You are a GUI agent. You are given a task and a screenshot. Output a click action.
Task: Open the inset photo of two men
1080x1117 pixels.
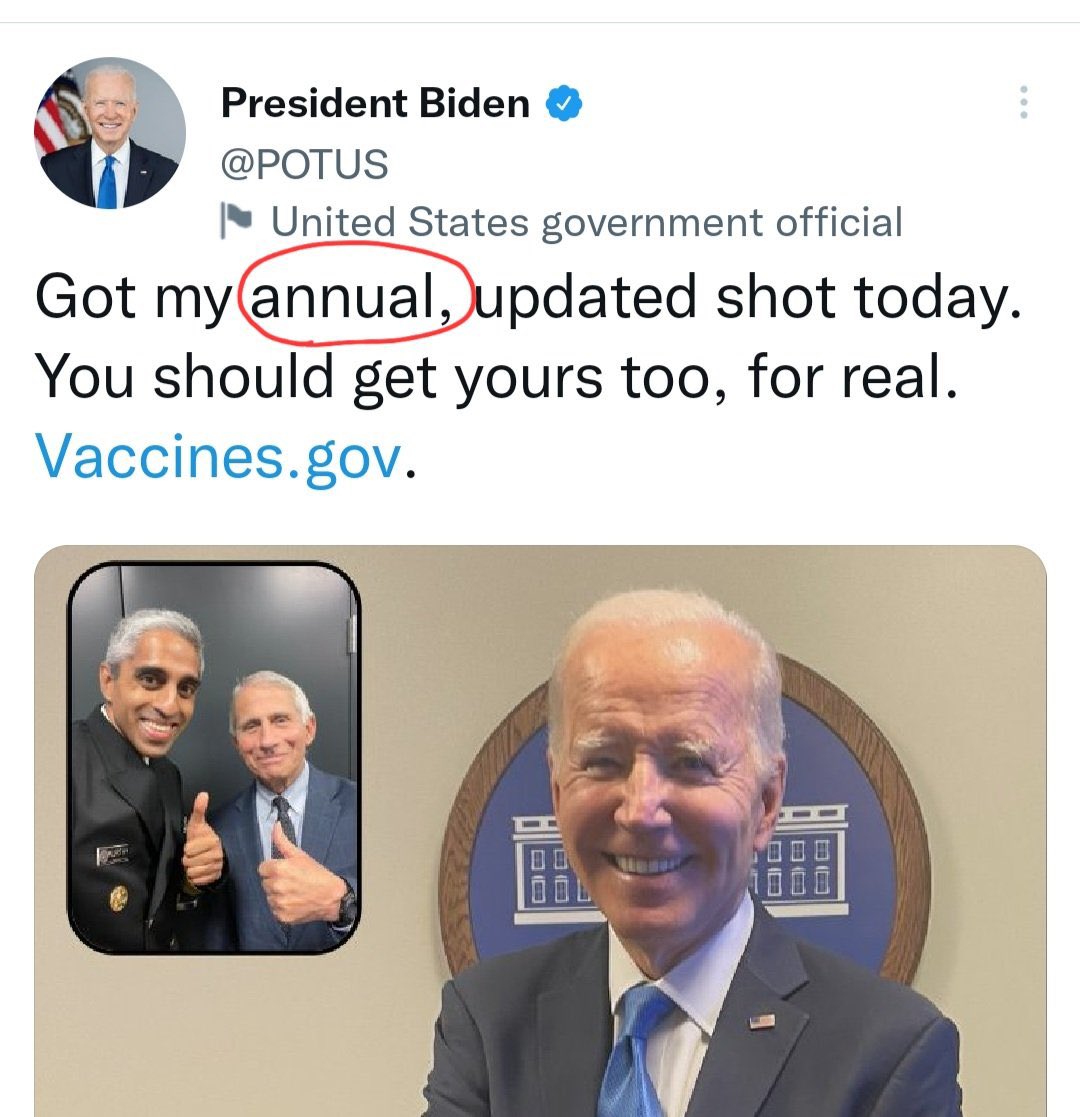click(214, 758)
